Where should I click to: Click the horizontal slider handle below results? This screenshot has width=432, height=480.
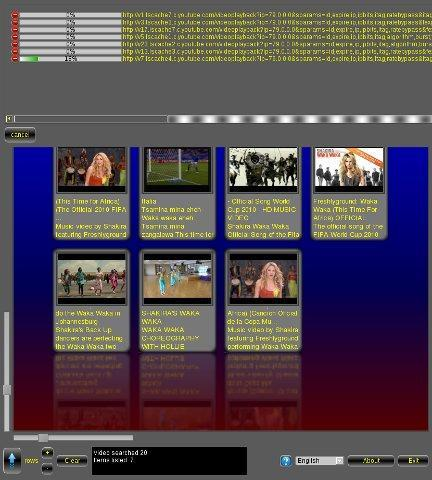pyautogui.click(x=43, y=438)
